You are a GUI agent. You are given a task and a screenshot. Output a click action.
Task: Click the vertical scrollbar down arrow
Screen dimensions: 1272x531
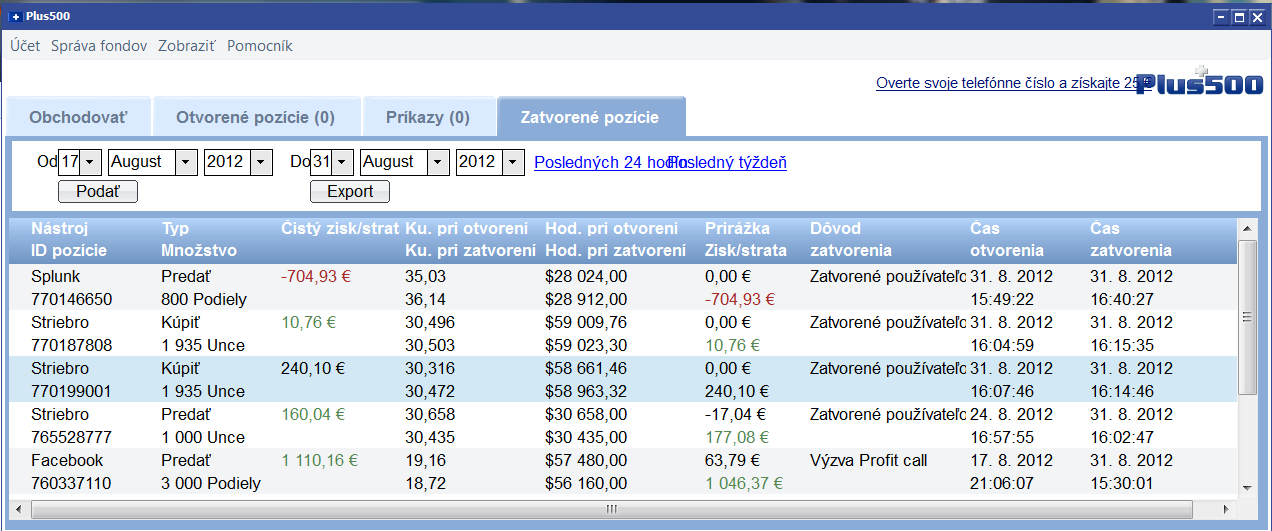[1246, 487]
